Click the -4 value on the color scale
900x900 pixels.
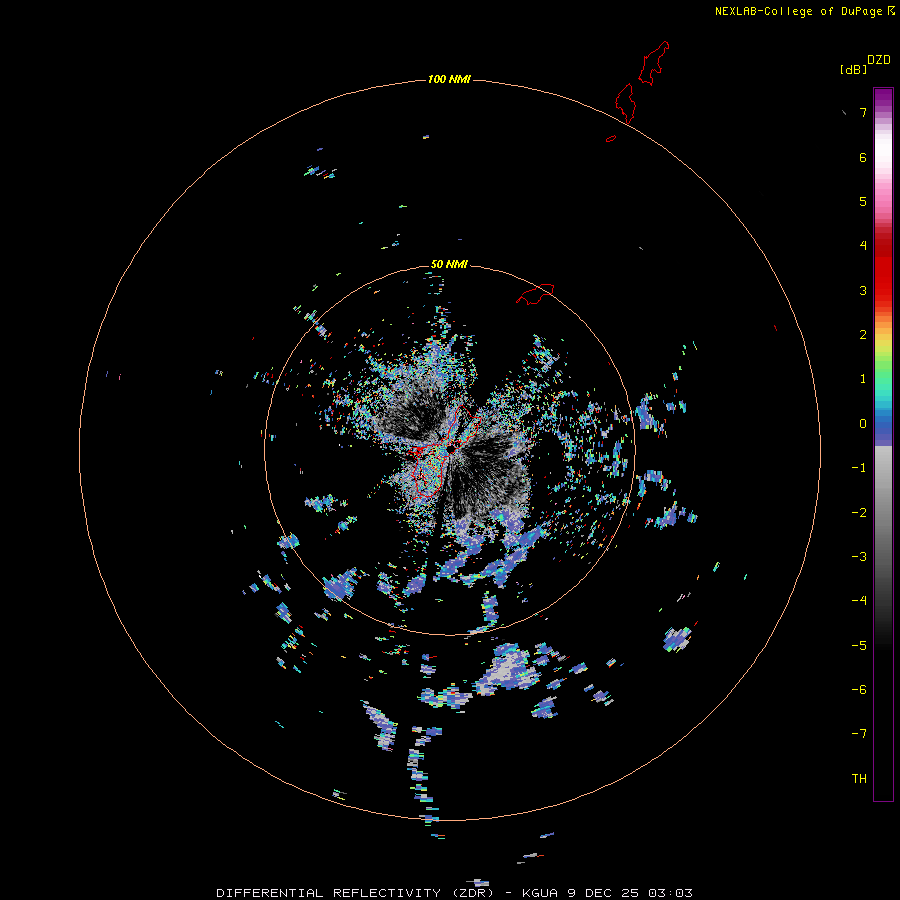tap(859, 601)
